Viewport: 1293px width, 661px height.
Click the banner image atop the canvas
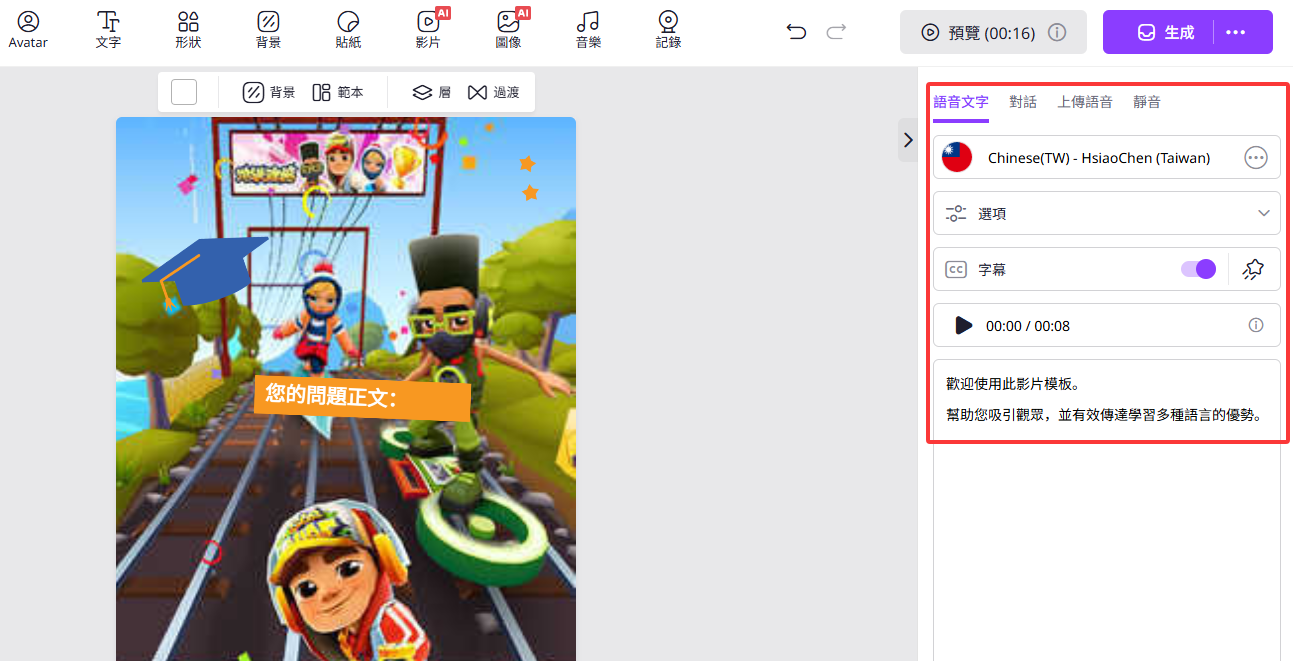pyautogui.click(x=326, y=162)
